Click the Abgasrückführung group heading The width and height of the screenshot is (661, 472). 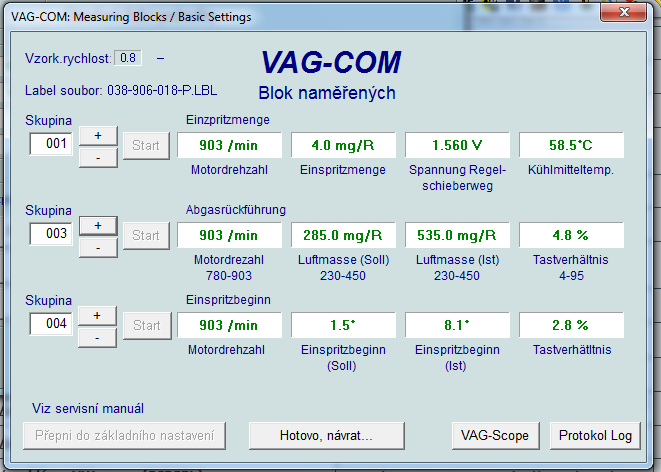tap(236, 210)
